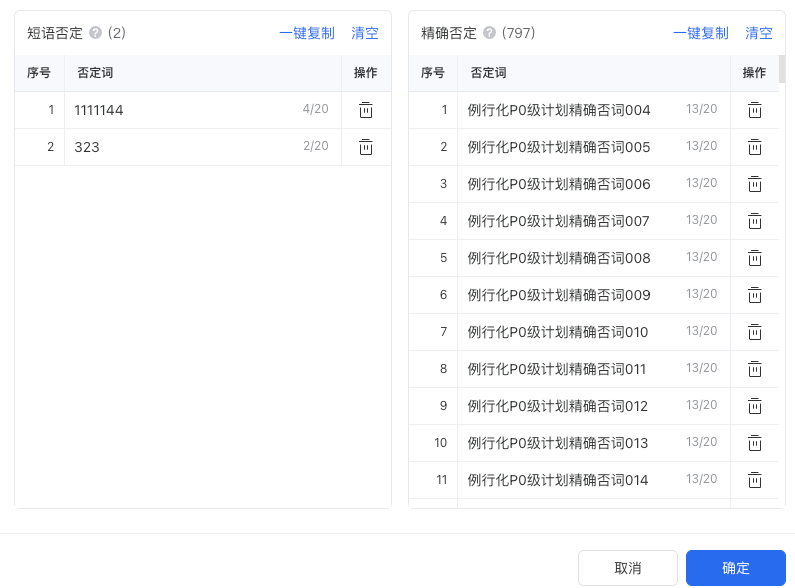
Task: Delete exact negative word ending 012
Action: pyautogui.click(x=755, y=406)
